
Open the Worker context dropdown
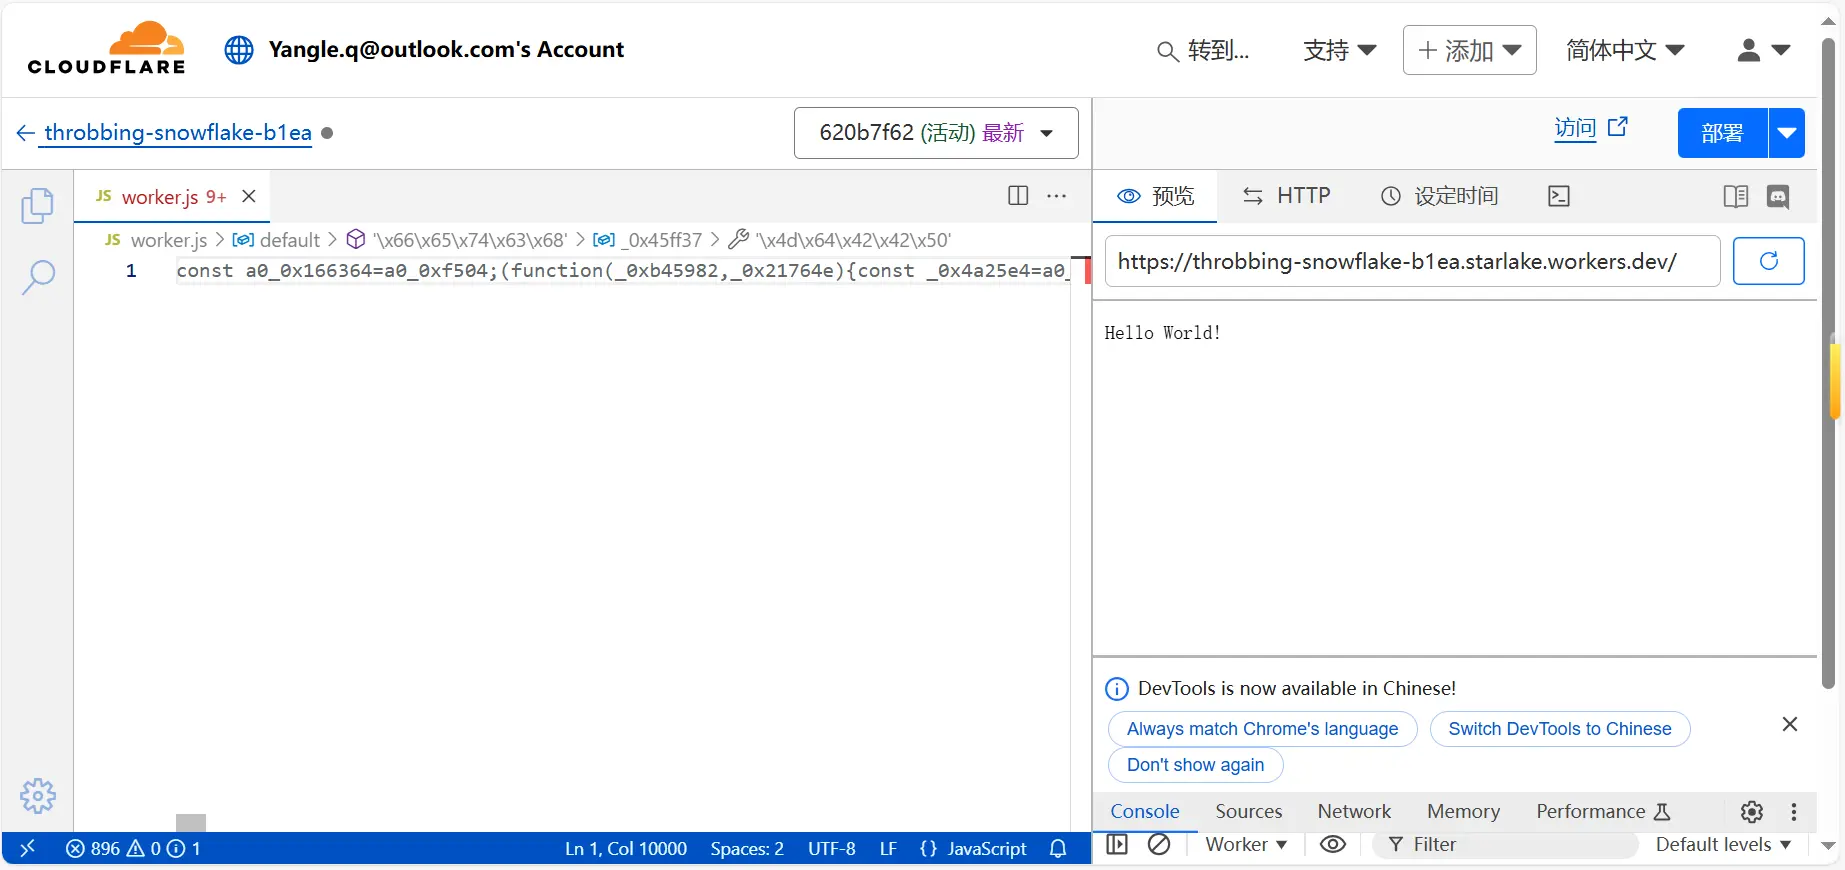click(1246, 844)
